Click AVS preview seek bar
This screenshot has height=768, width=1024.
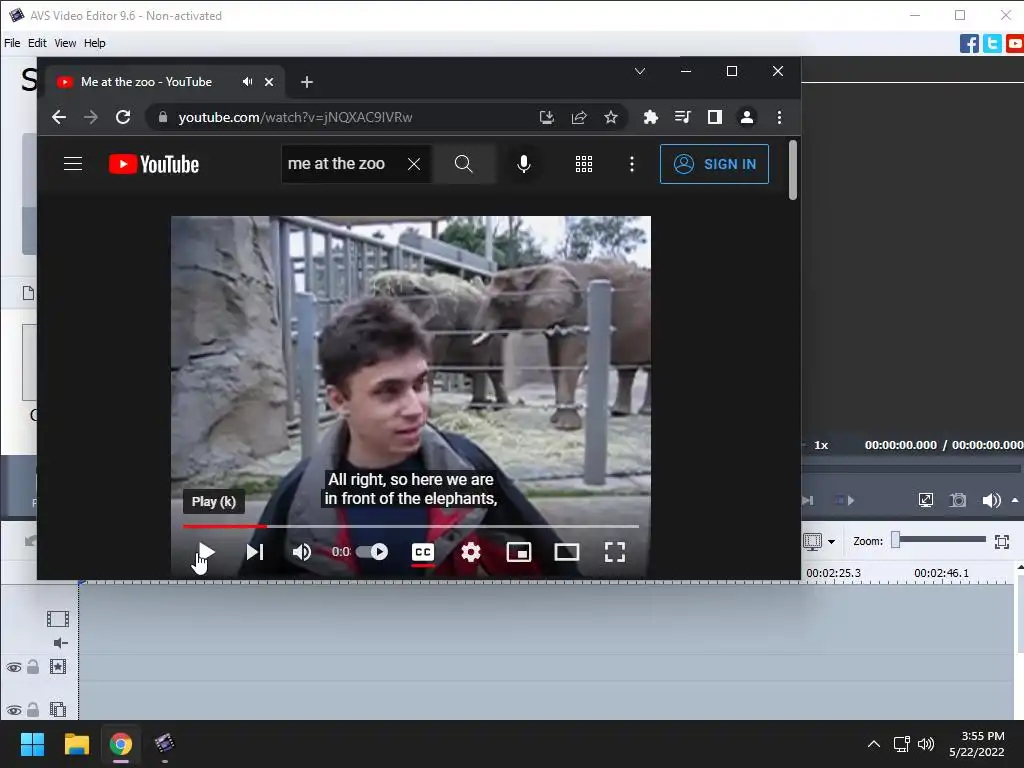[911, 468]
